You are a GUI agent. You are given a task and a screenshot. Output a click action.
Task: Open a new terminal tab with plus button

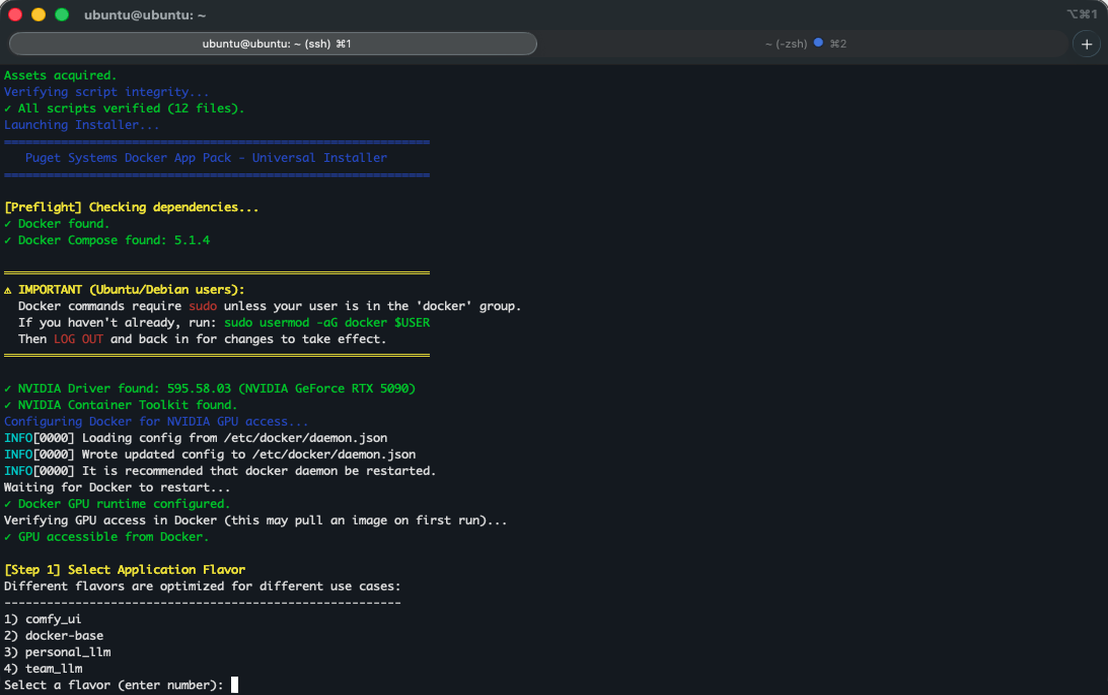tap(1086, 44)
